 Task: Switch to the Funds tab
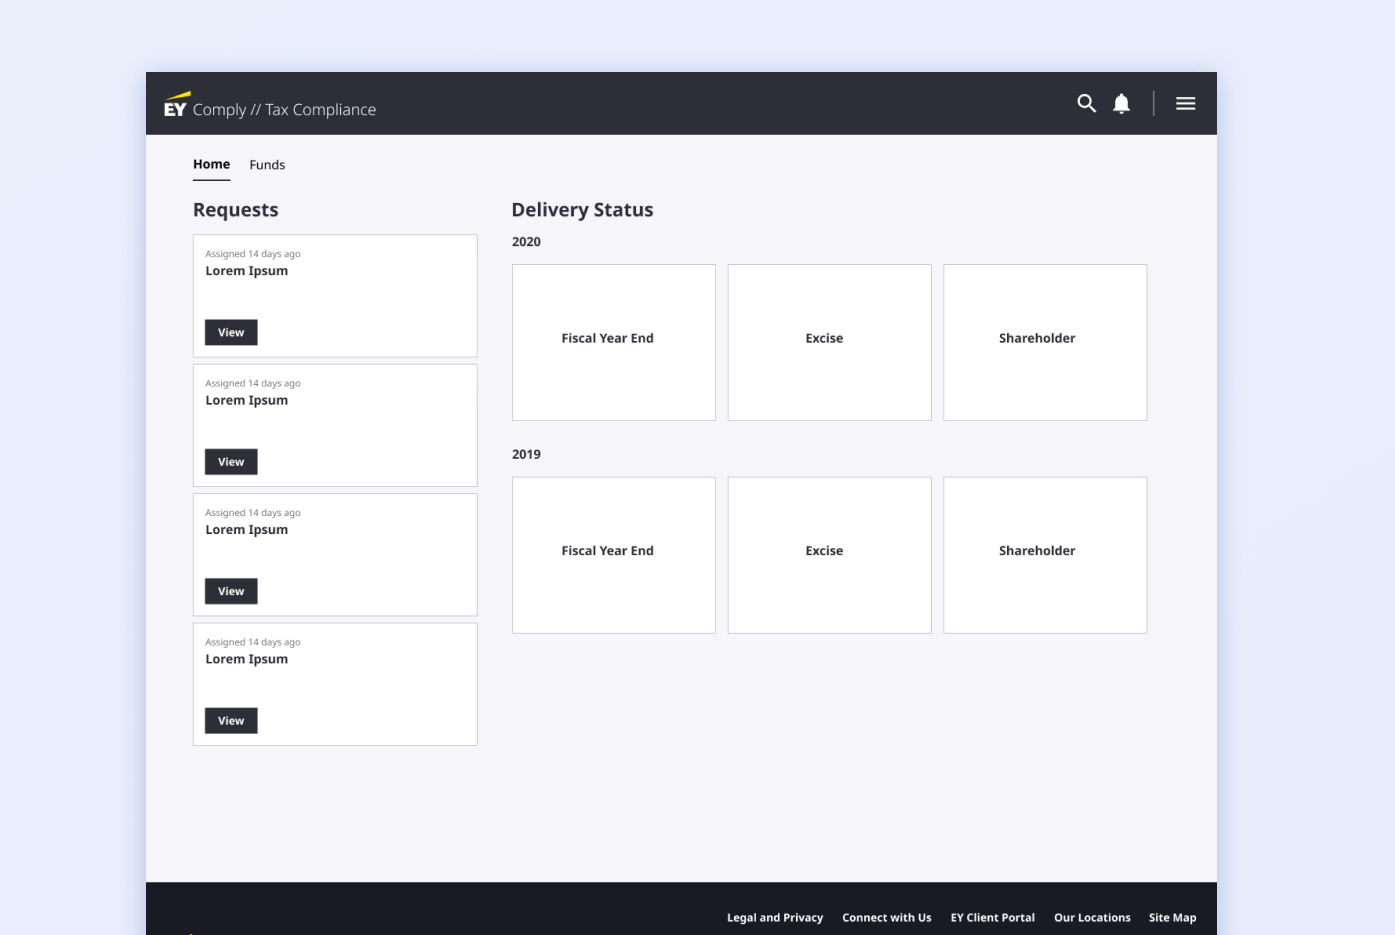[x=267, y=165]
